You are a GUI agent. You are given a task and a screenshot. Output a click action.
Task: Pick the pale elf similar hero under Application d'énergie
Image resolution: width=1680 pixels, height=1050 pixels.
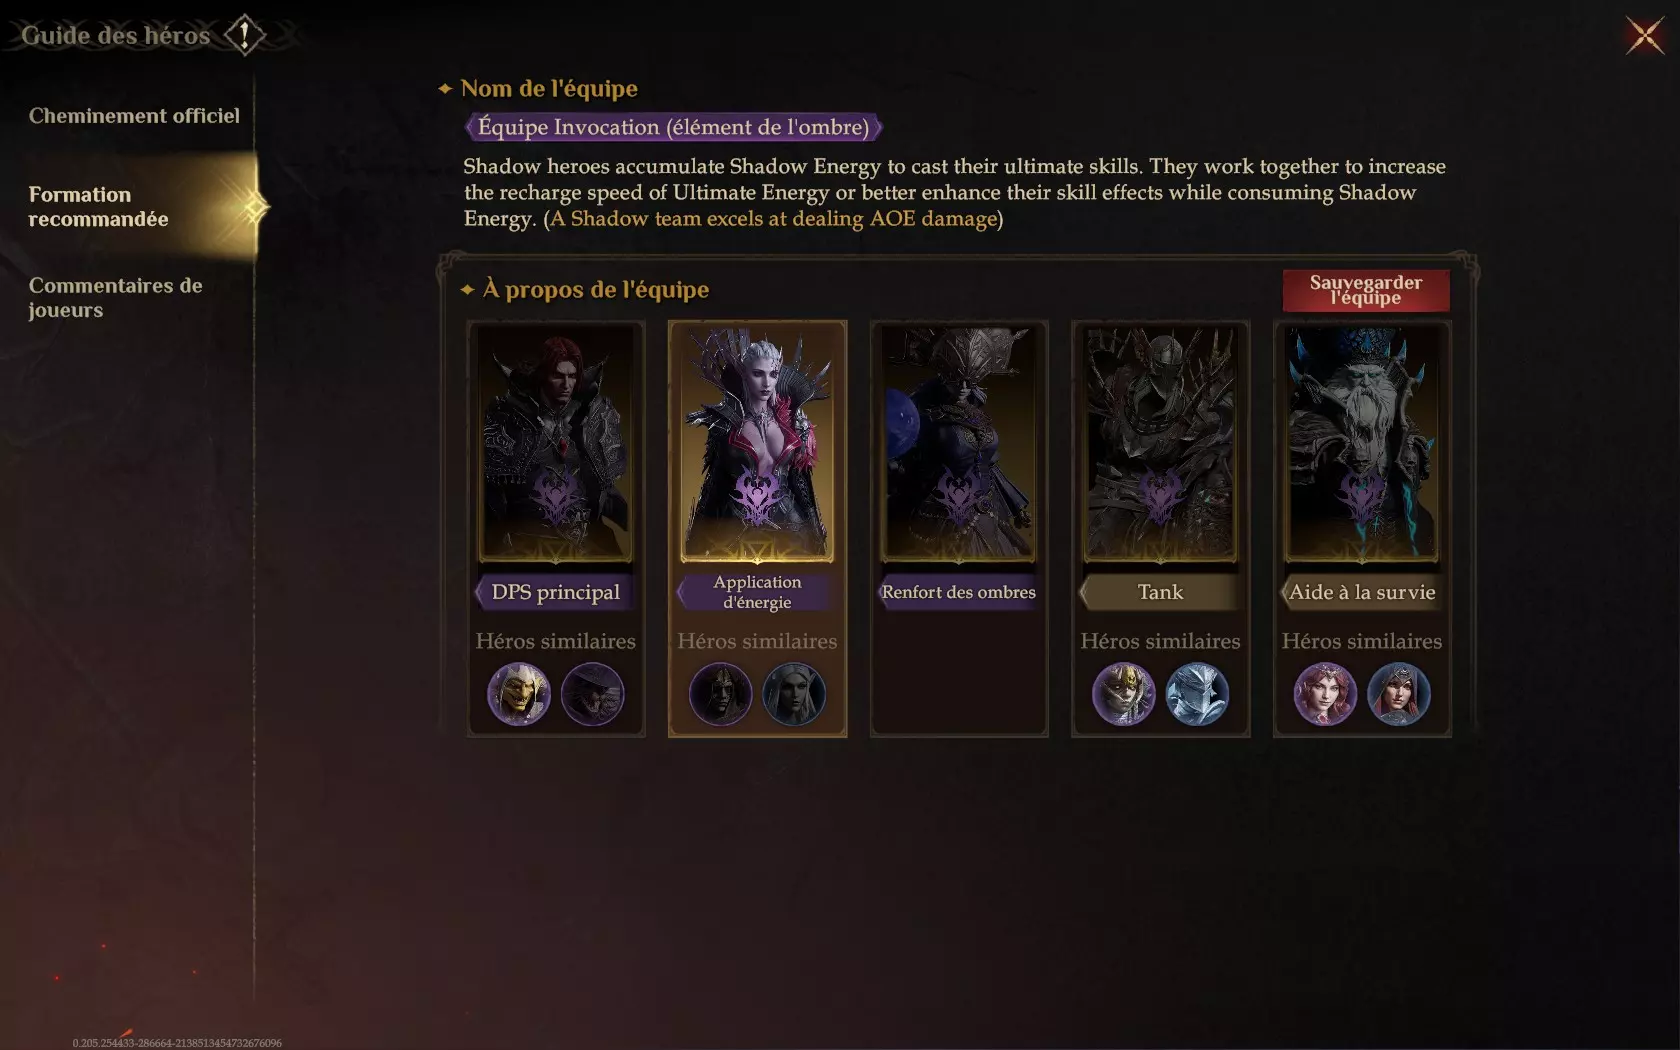click(794, 694)
